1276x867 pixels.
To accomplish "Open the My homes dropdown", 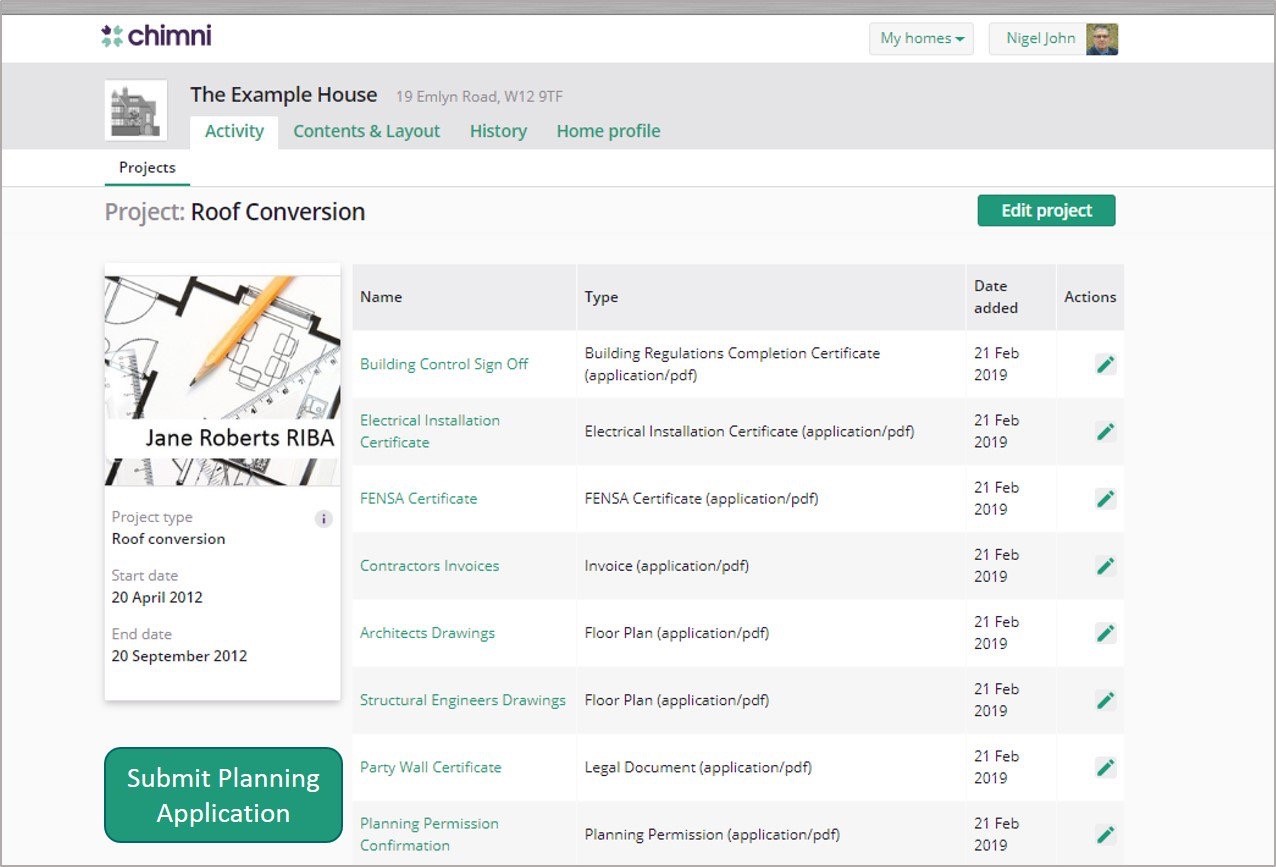I will click(x=921, y=39).
